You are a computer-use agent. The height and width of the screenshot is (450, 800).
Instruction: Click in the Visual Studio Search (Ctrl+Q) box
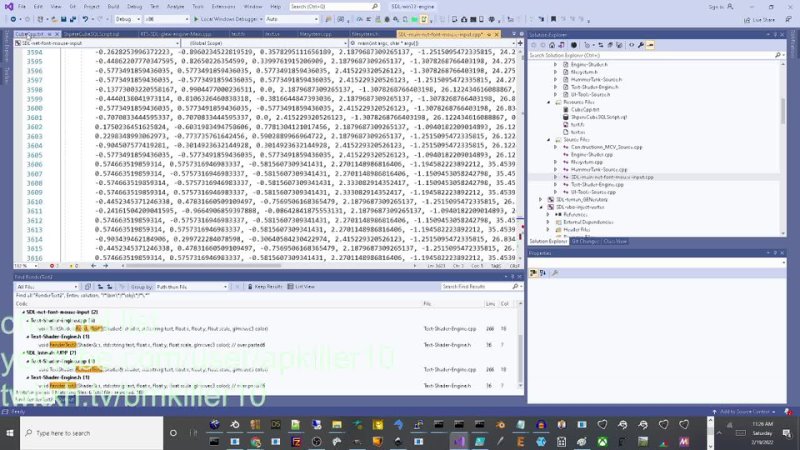click(334, 7)
